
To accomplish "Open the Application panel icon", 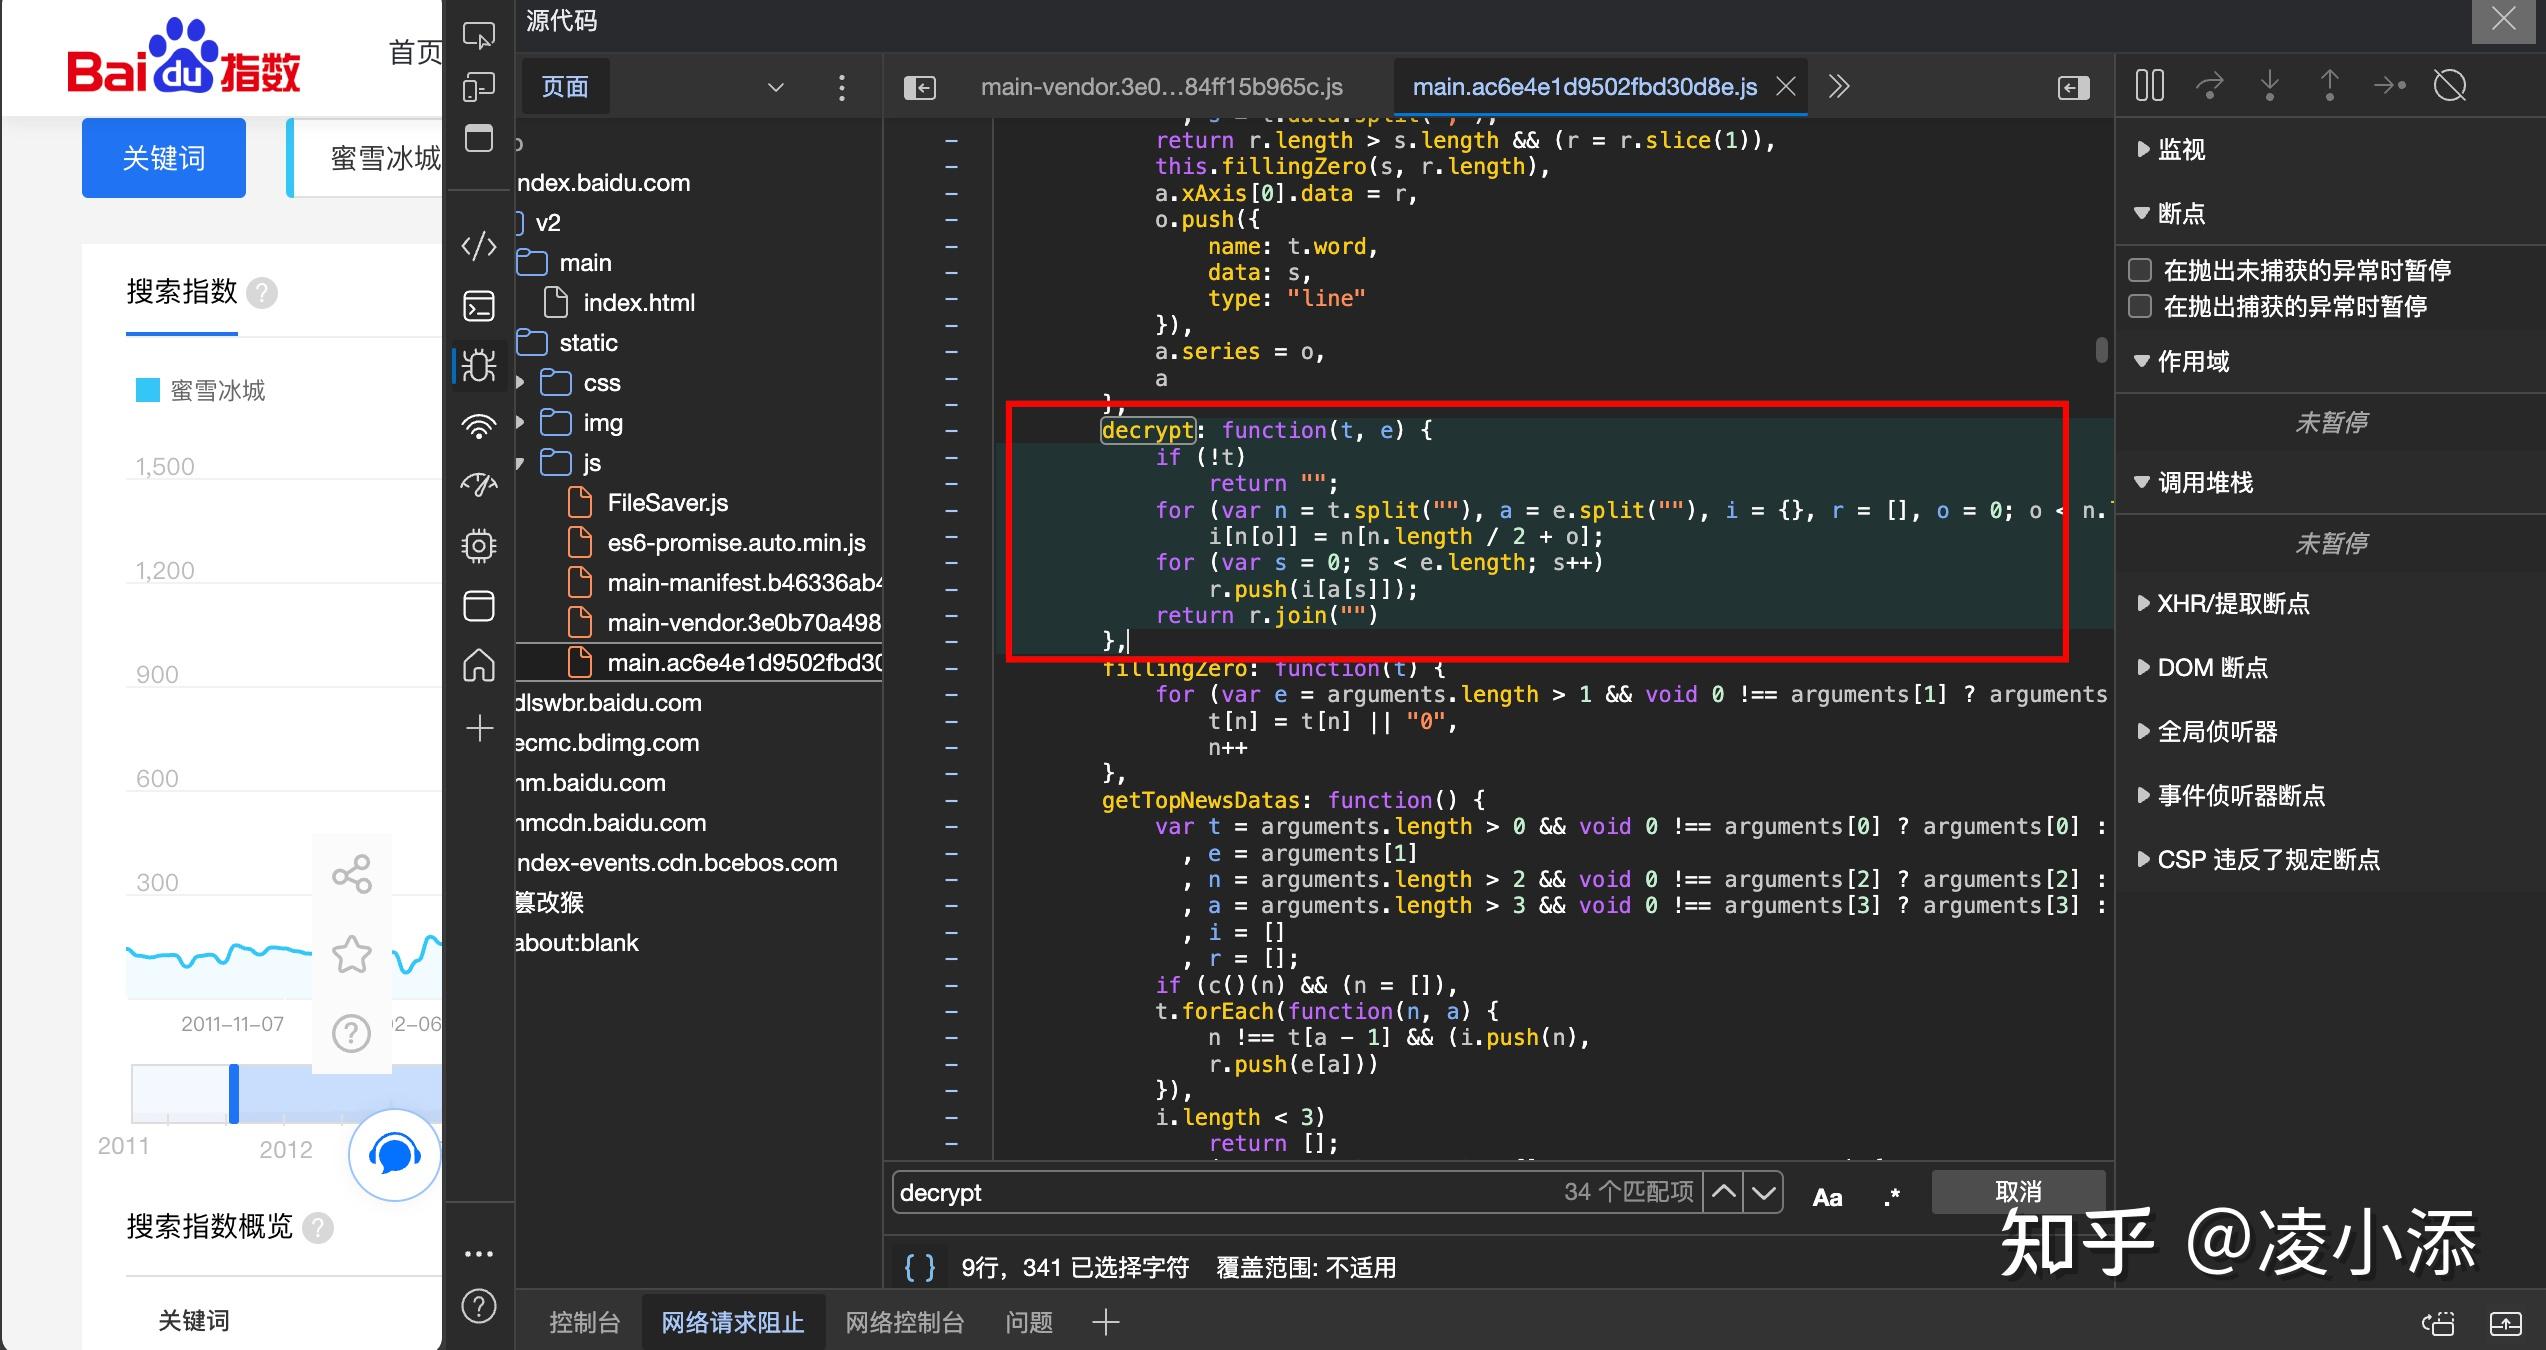I will tap(479, 606).
